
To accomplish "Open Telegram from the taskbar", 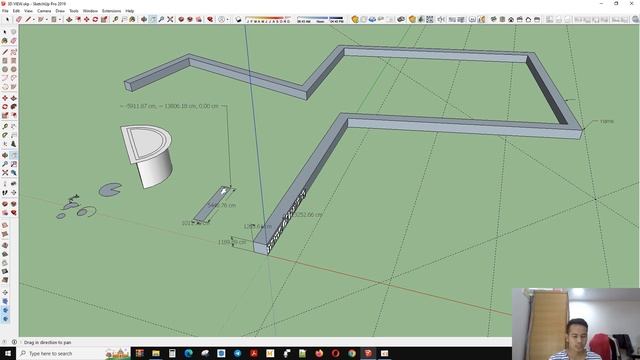I will [x=238, y=353].
